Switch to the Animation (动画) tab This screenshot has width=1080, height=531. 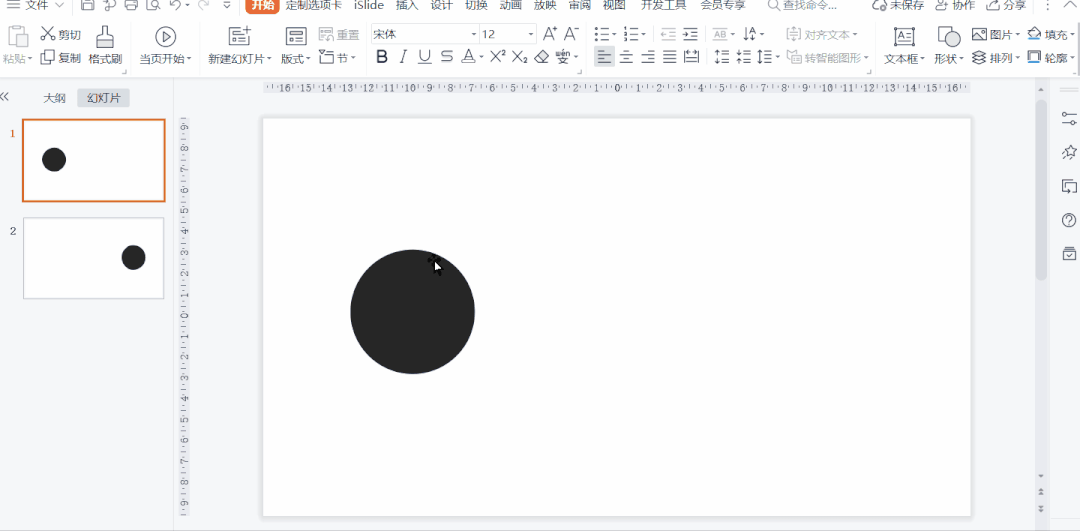tap(510, 5)
